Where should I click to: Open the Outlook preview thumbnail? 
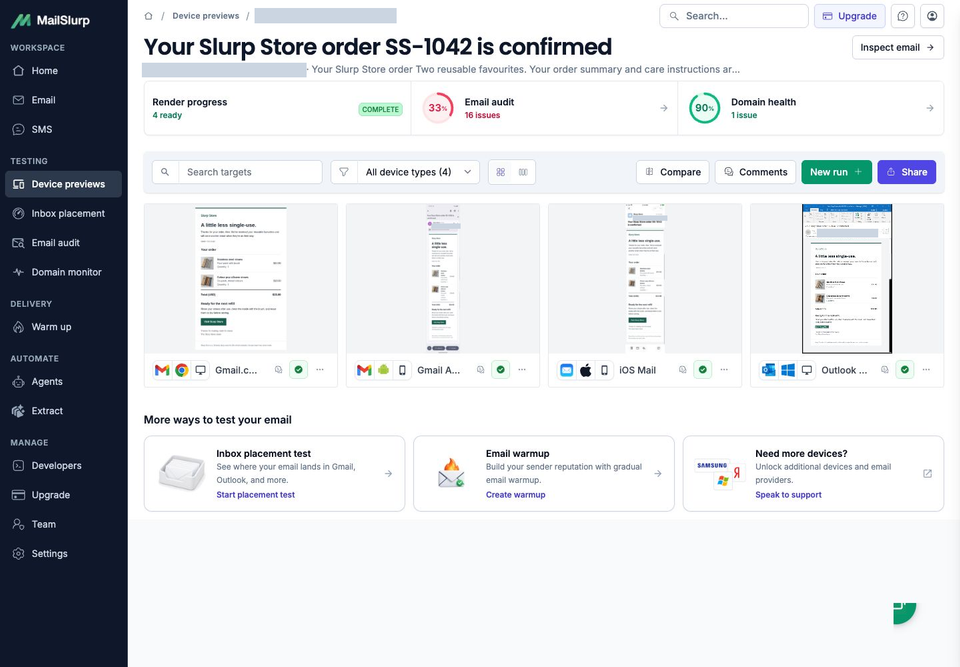click(847, 279)
